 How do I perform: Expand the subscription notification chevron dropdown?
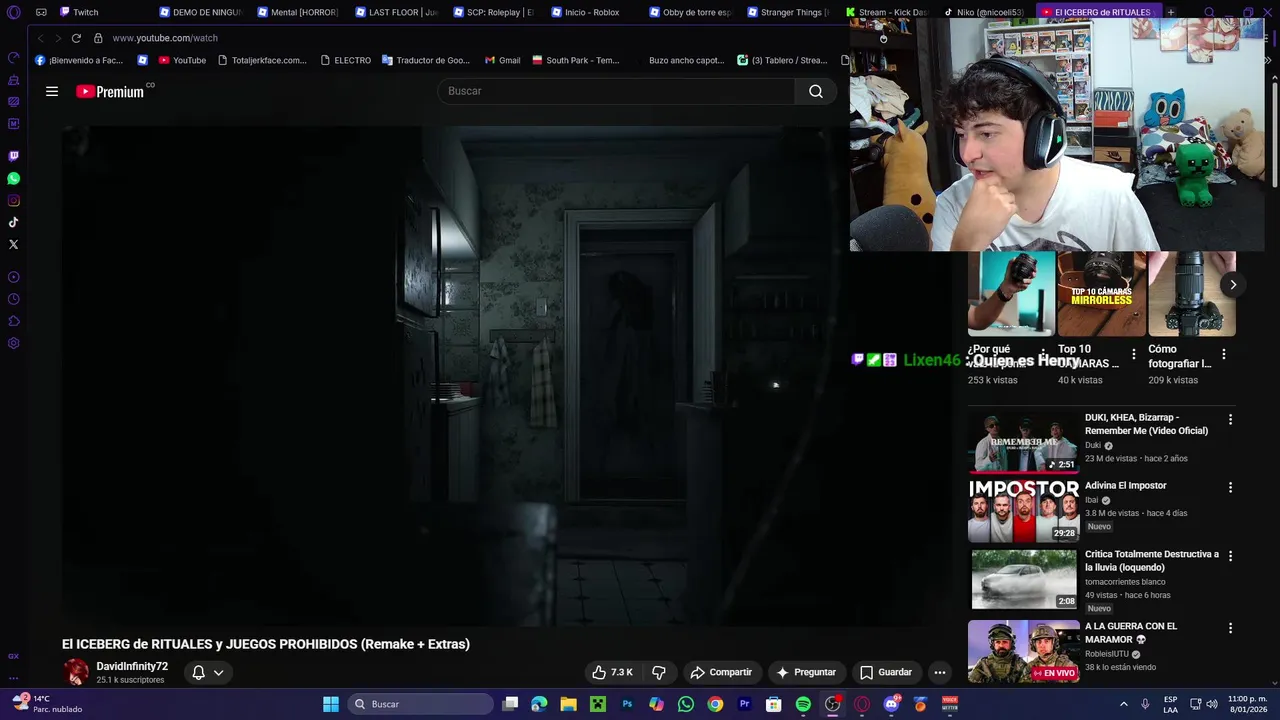[x=218, y=672]
